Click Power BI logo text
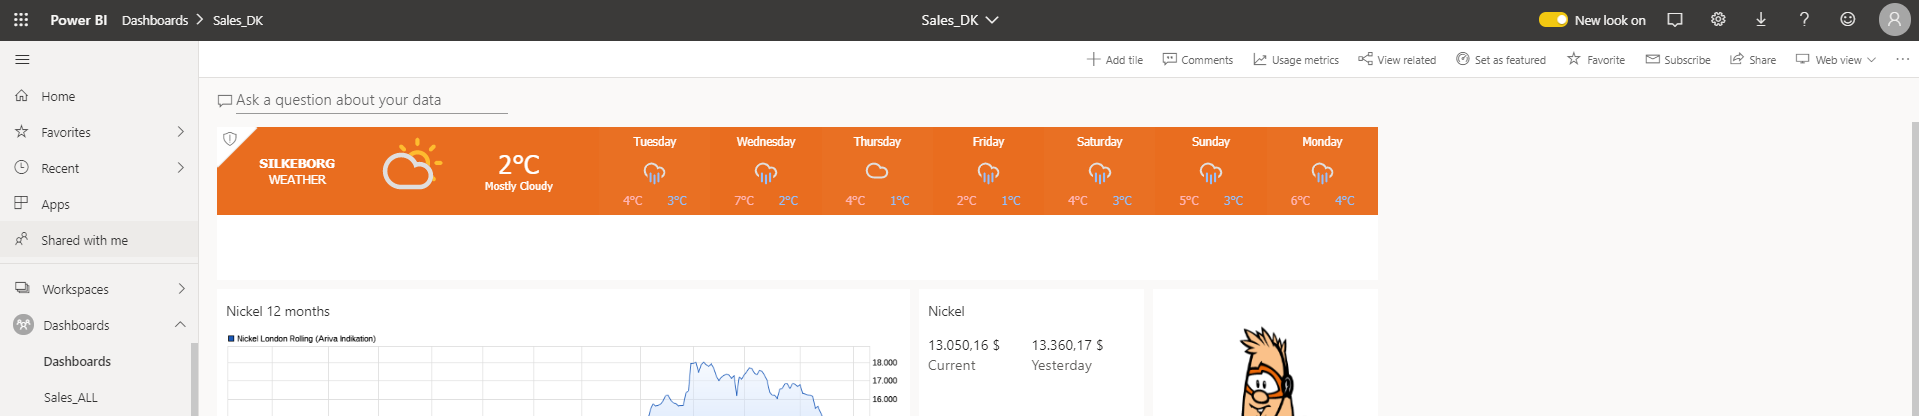Screen dimensions: 1919x416 point(79,20)
